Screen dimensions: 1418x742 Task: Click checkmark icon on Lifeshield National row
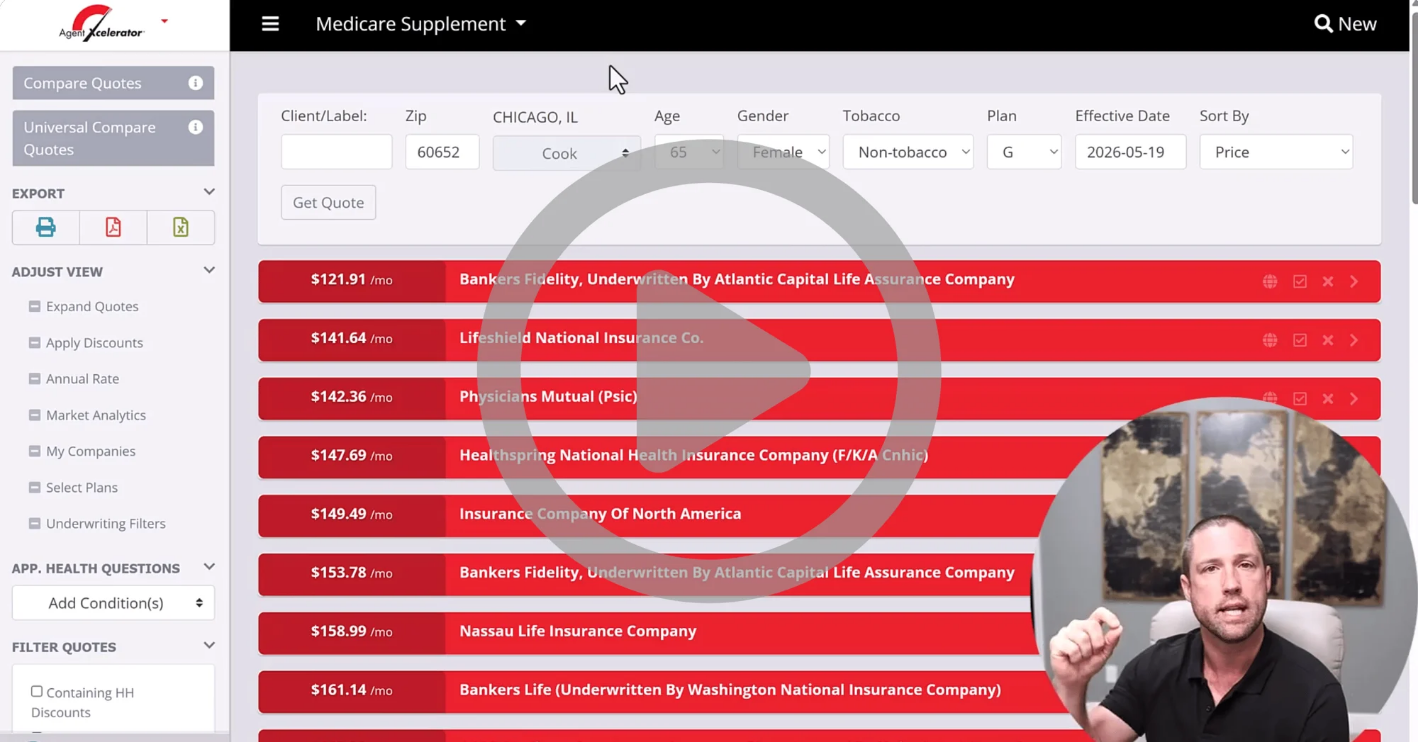tap(1300, 340)
